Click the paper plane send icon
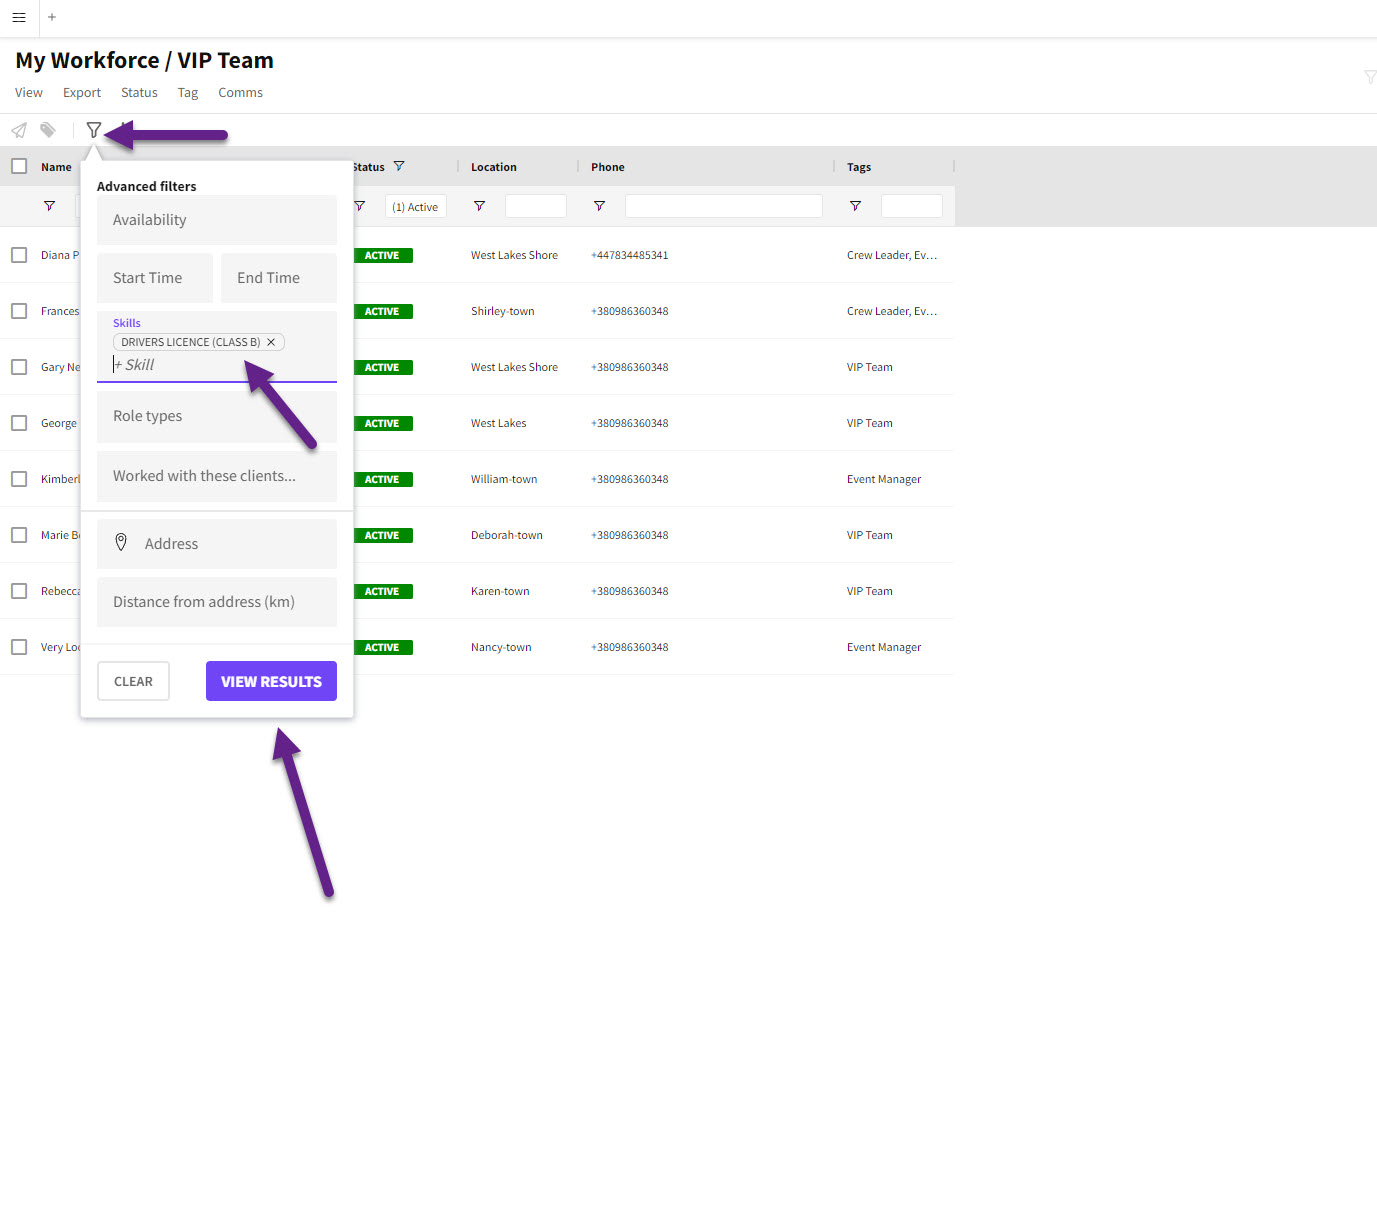Viewport: 1377px width, 1218px height. point(19,130)
